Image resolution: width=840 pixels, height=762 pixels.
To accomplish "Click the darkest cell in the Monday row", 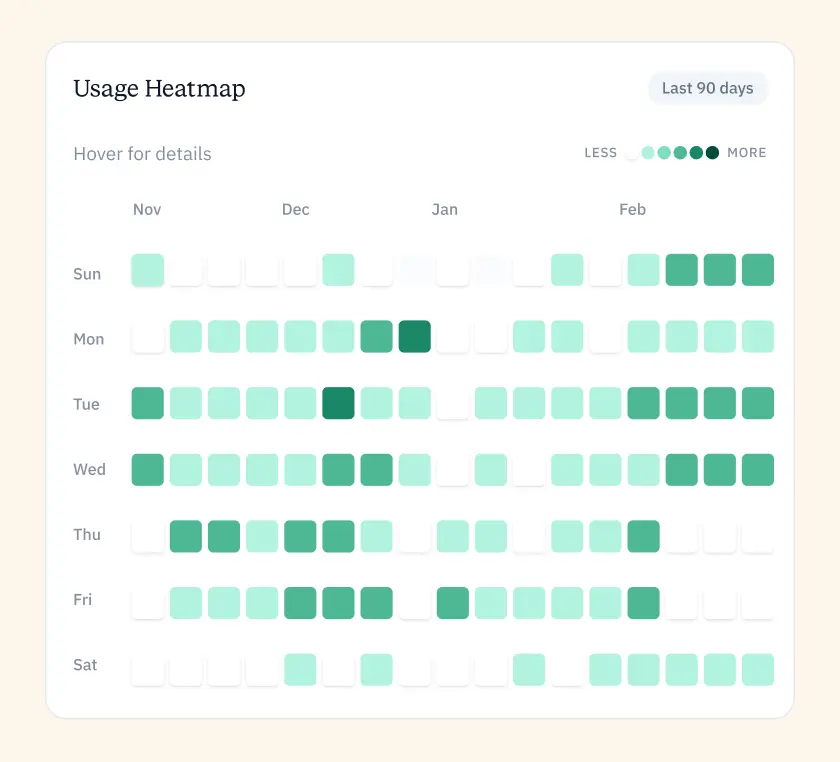I will click(x=415, y=337).
